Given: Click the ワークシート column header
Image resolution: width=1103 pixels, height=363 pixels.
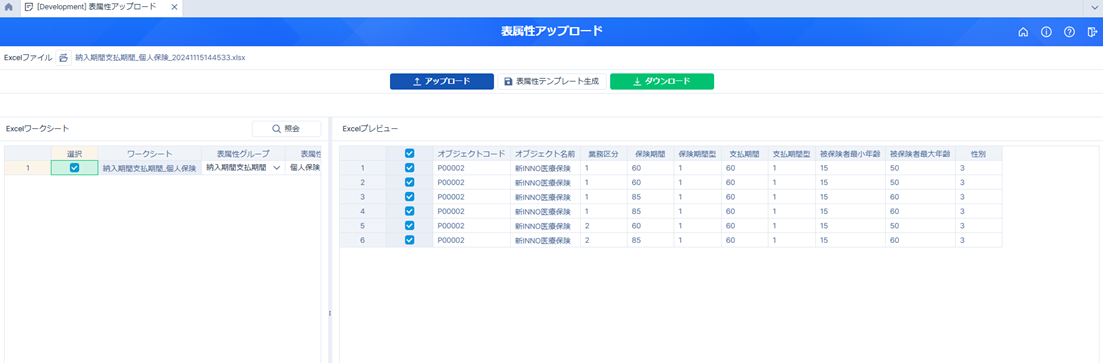Looking at the screenshot, I should pos(149,153).
